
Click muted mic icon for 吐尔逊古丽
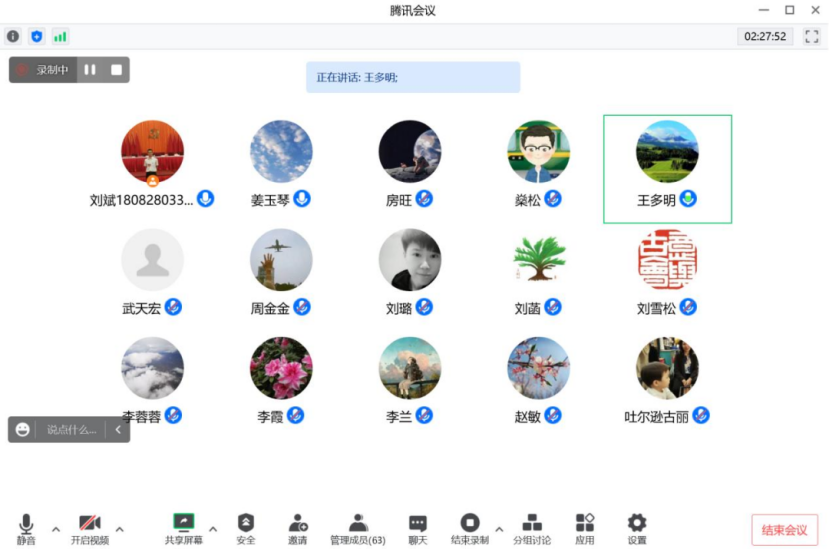pos(701,416)
